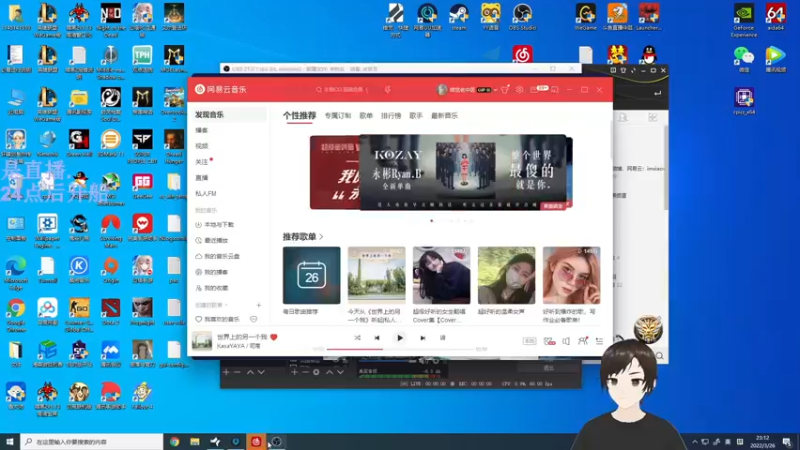Viewport: 800px width, 450px height.
Task: Open the current song album cover
Action: (x=202, y=341)
